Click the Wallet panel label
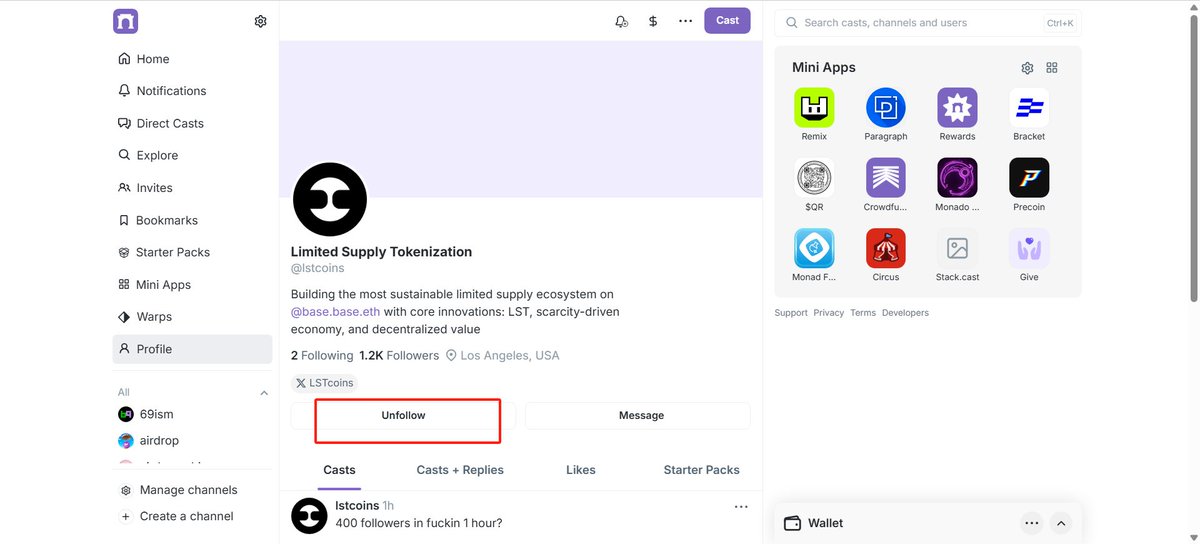 coord(826,523)
